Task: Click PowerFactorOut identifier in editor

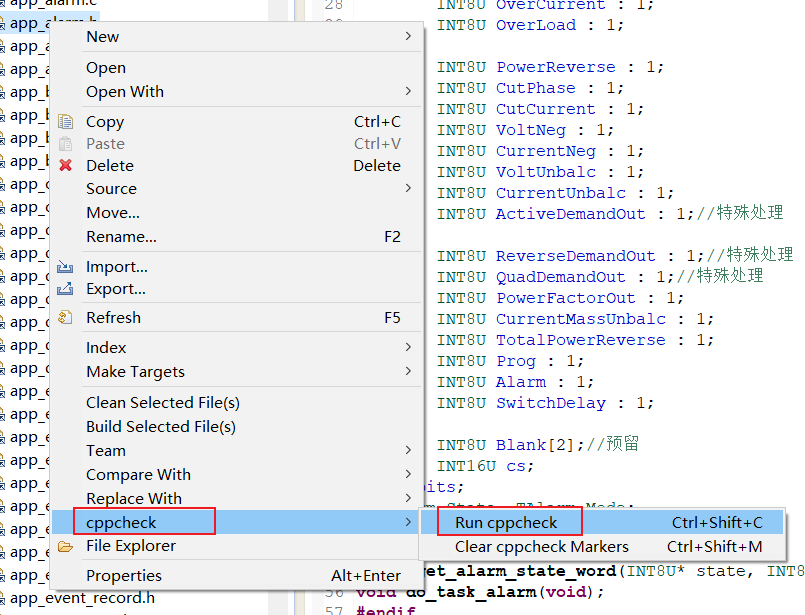Action: (x=565, y=298)
